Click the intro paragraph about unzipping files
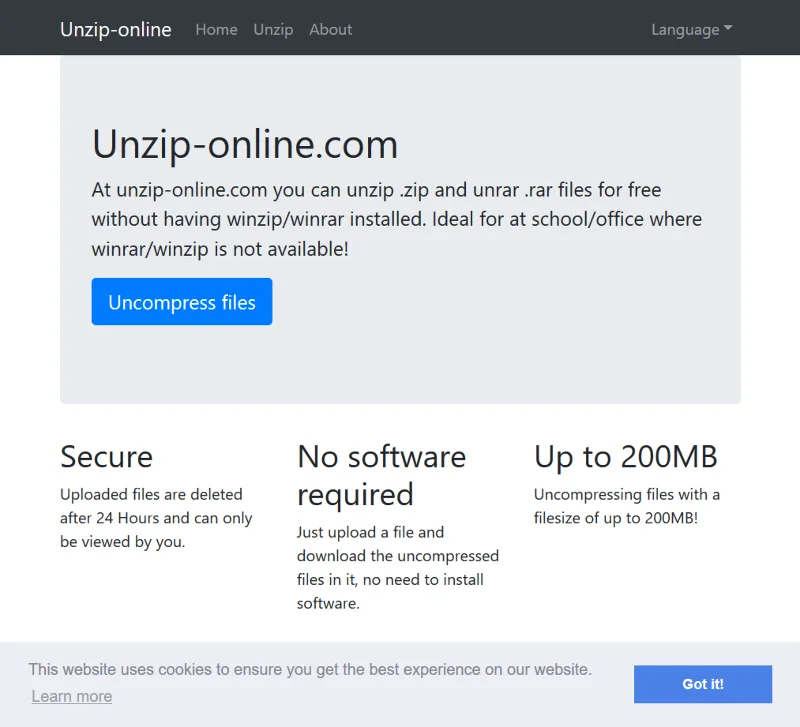 click(x=396, y=219)
